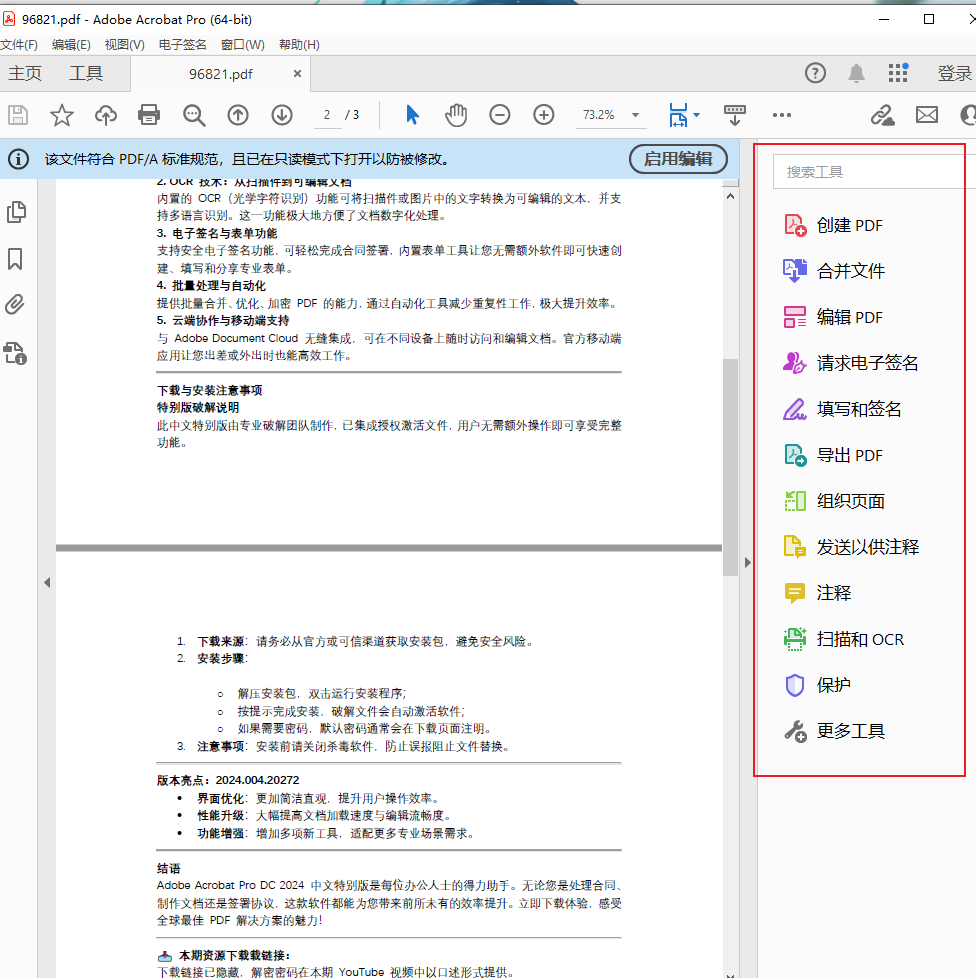Open the 发送以供注释 tool
976x978 pixels.
tap(851, 547)
